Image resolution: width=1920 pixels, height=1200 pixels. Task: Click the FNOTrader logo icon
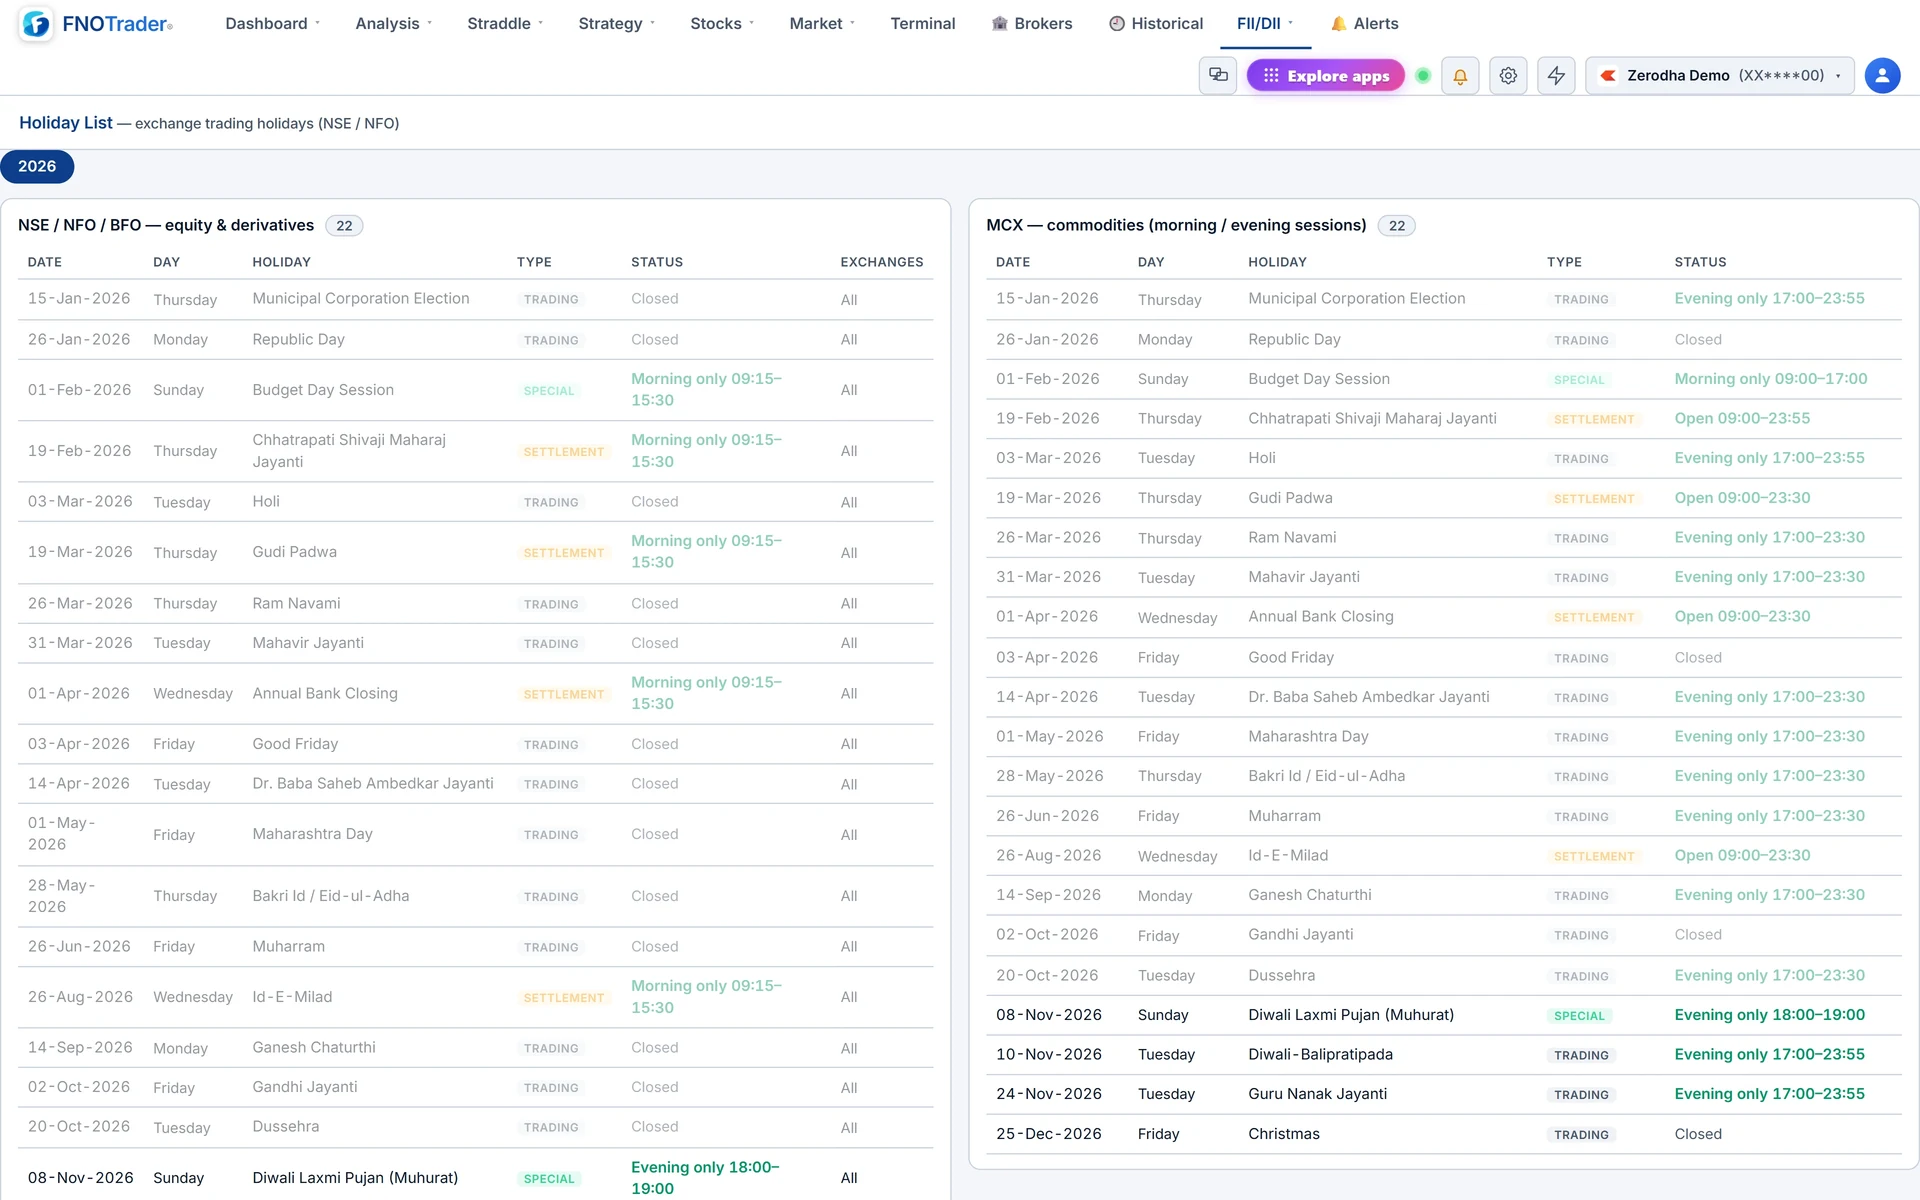click(36, 24)
